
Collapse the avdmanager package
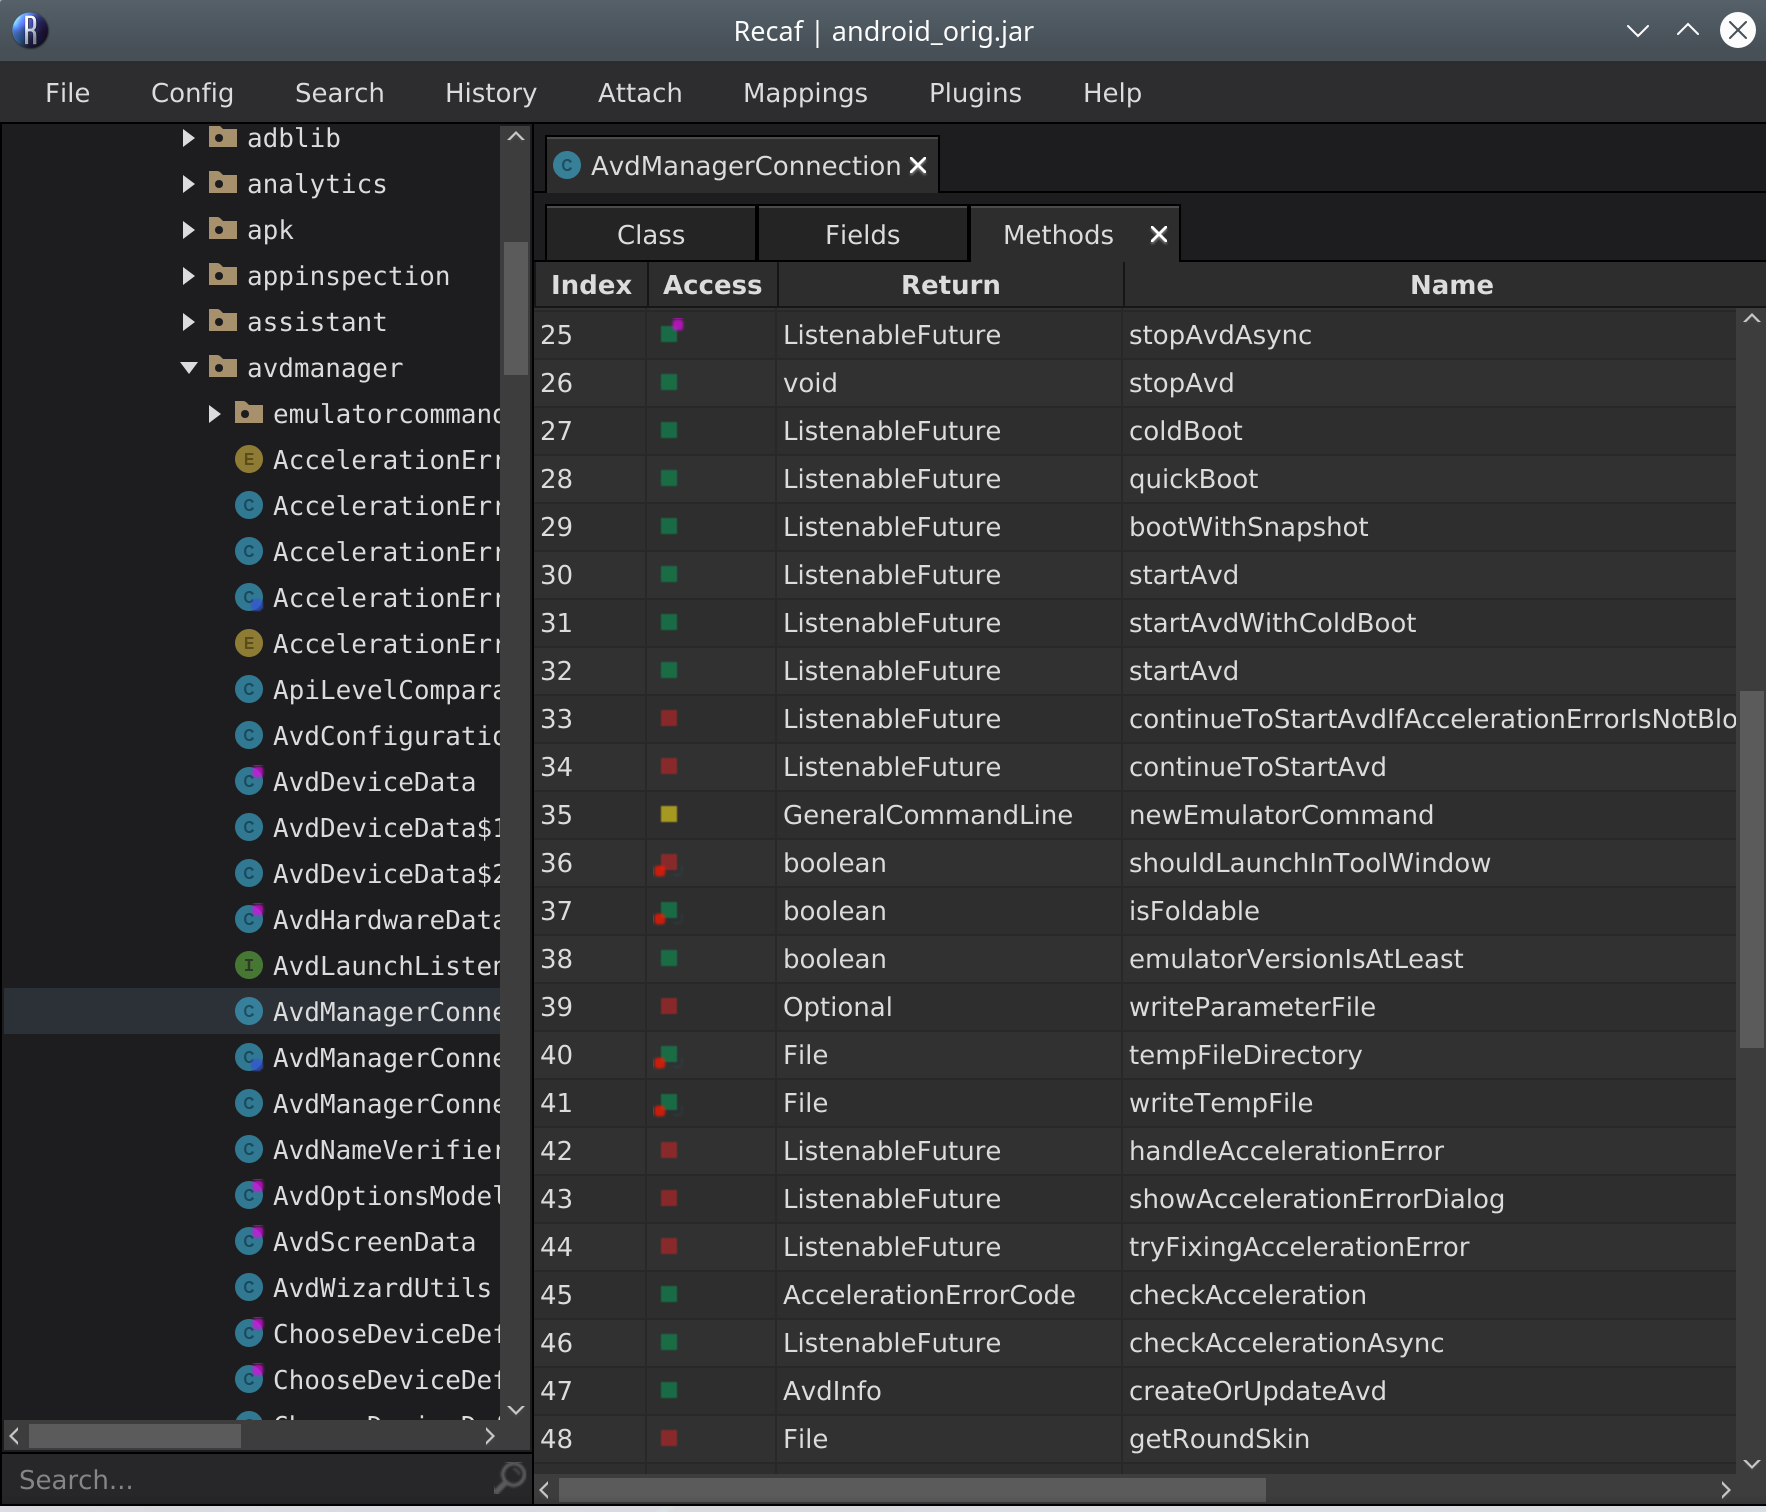coord(188,368)
